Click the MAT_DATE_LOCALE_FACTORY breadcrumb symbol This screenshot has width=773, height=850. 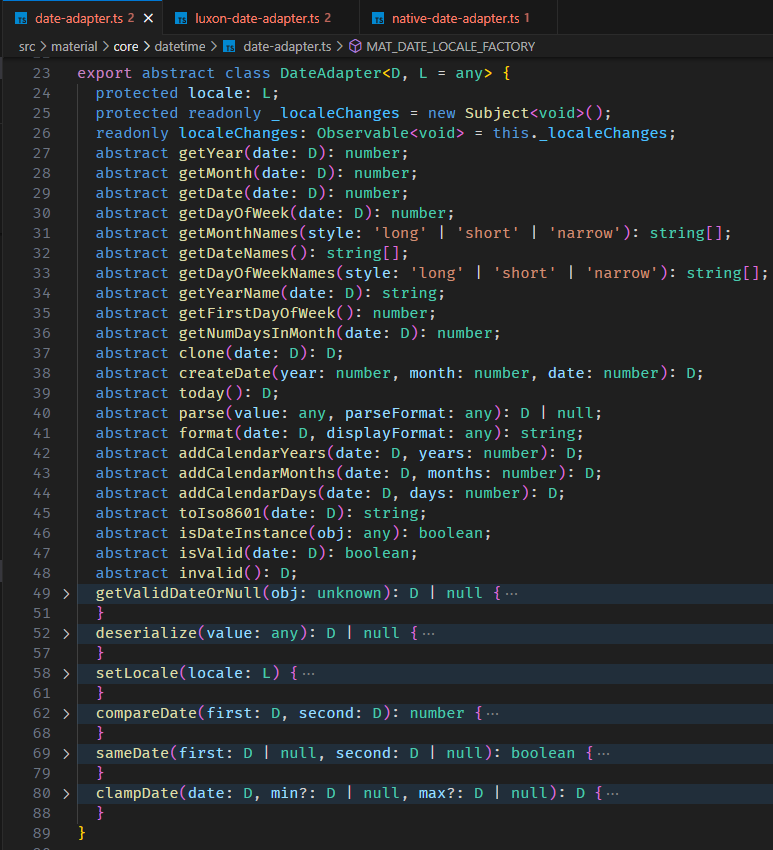click(450, 47)
